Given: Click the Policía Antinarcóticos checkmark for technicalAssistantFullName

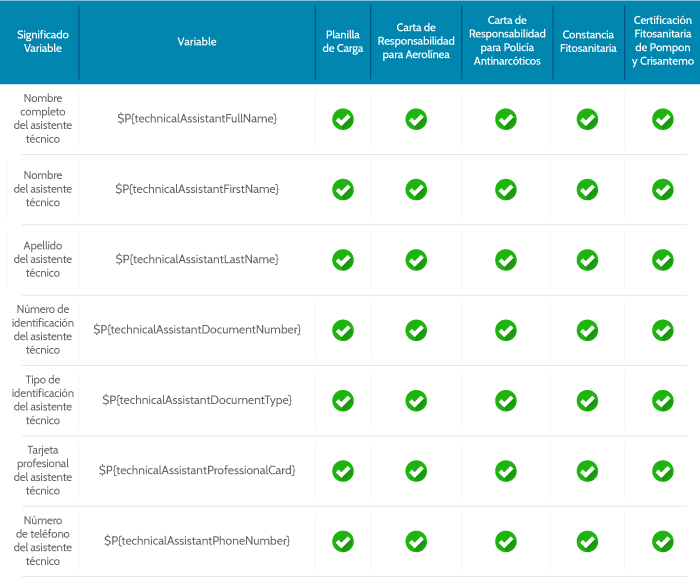Looking at the screenshot, I should [506, 119].
